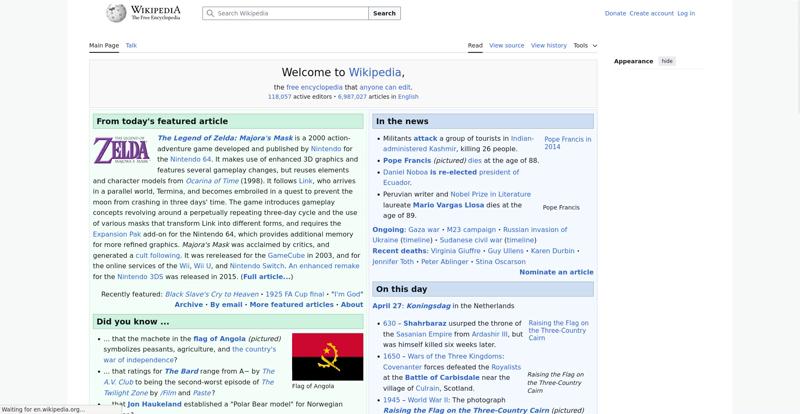
Task: Open the Zelda Majora's Mask logo image
Action: coord(121,150)
